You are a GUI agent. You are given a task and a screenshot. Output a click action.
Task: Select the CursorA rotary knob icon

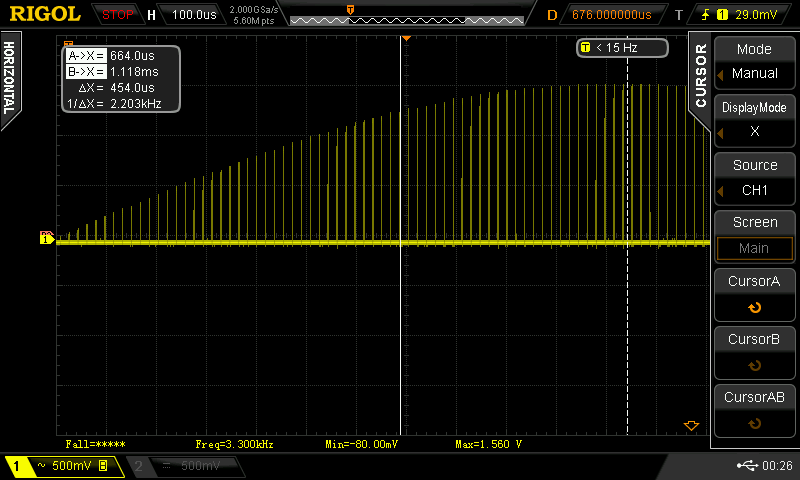coord(755,309)
